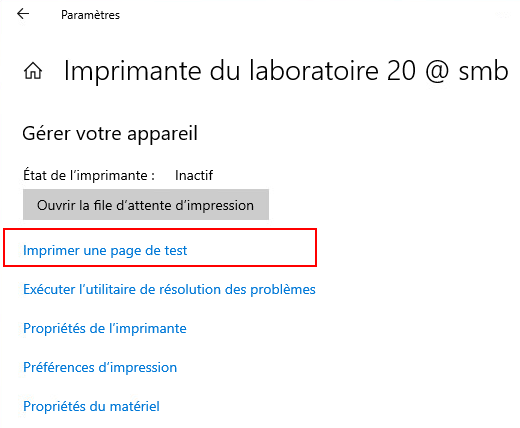This screenshot has height=428, width=520.
Task: Open Propriétés du matériel
Action: click(91, 406)
